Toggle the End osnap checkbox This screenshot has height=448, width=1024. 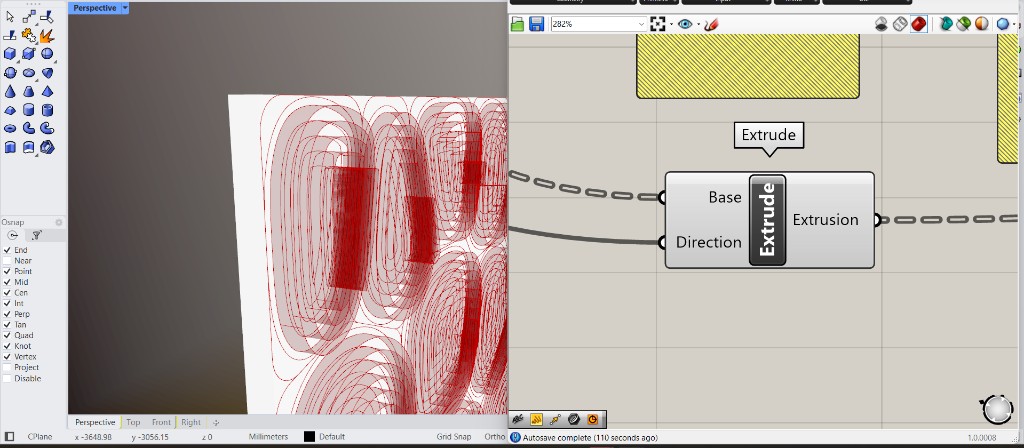click(7, 250)
